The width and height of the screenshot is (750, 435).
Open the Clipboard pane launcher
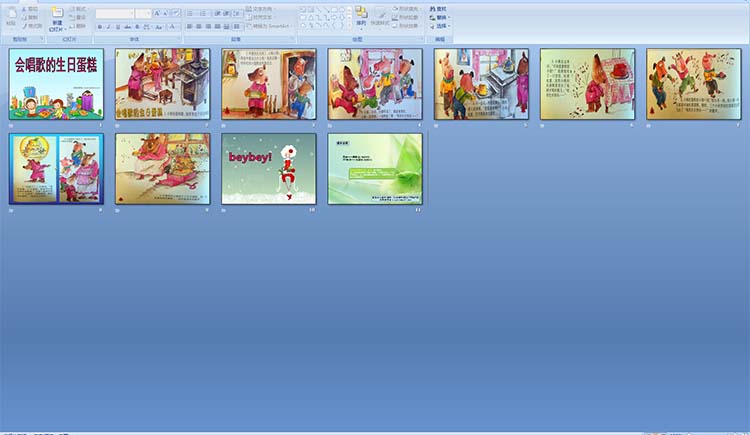42,39
